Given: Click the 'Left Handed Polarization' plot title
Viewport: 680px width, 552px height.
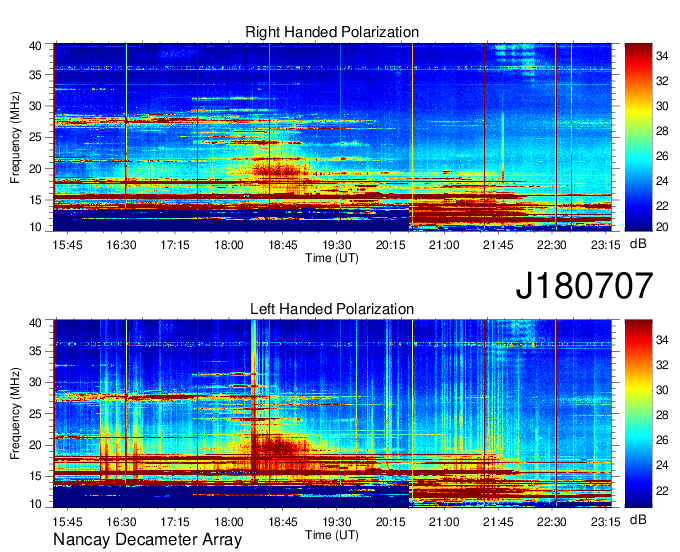Looking at the screenshot, I should tap(332, 309).
